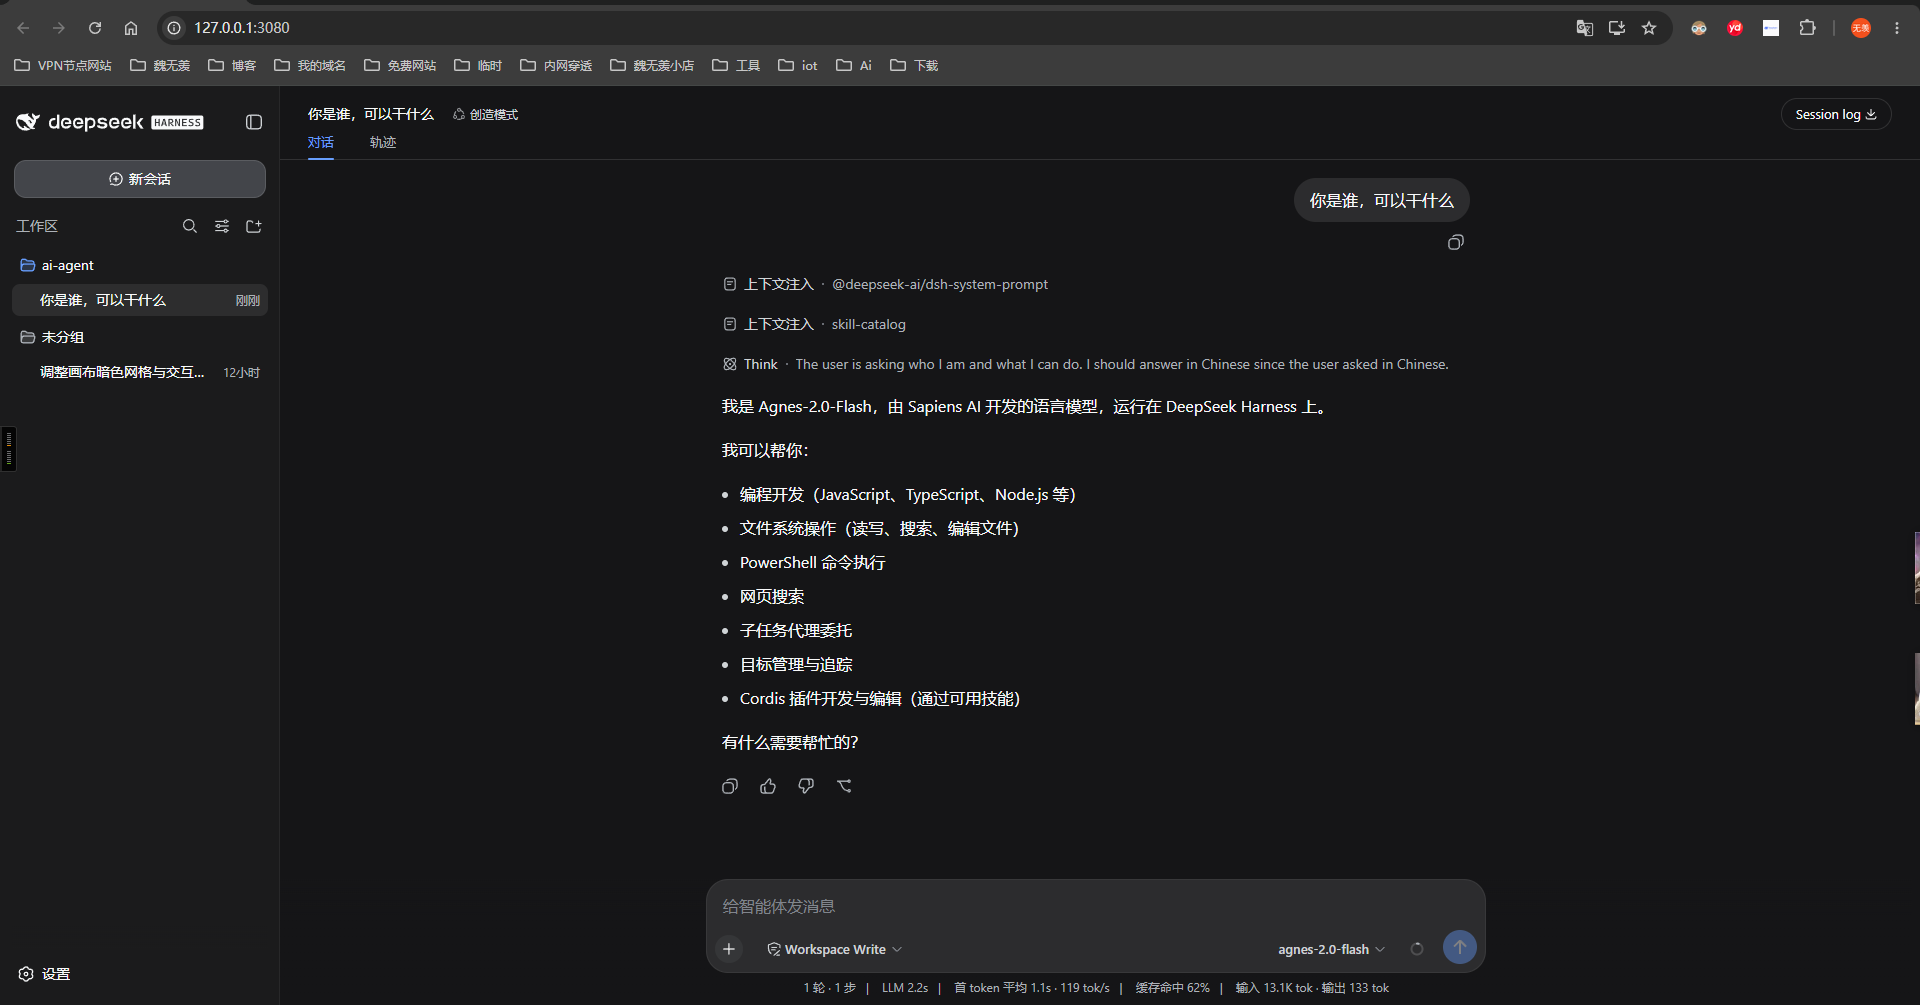Give the reply a thumbs down
1920x1005 pixels.
806,786
